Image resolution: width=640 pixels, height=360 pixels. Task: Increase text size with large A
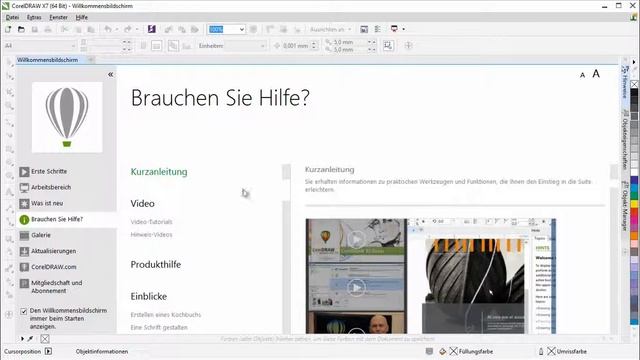click(x=596, y=74)
